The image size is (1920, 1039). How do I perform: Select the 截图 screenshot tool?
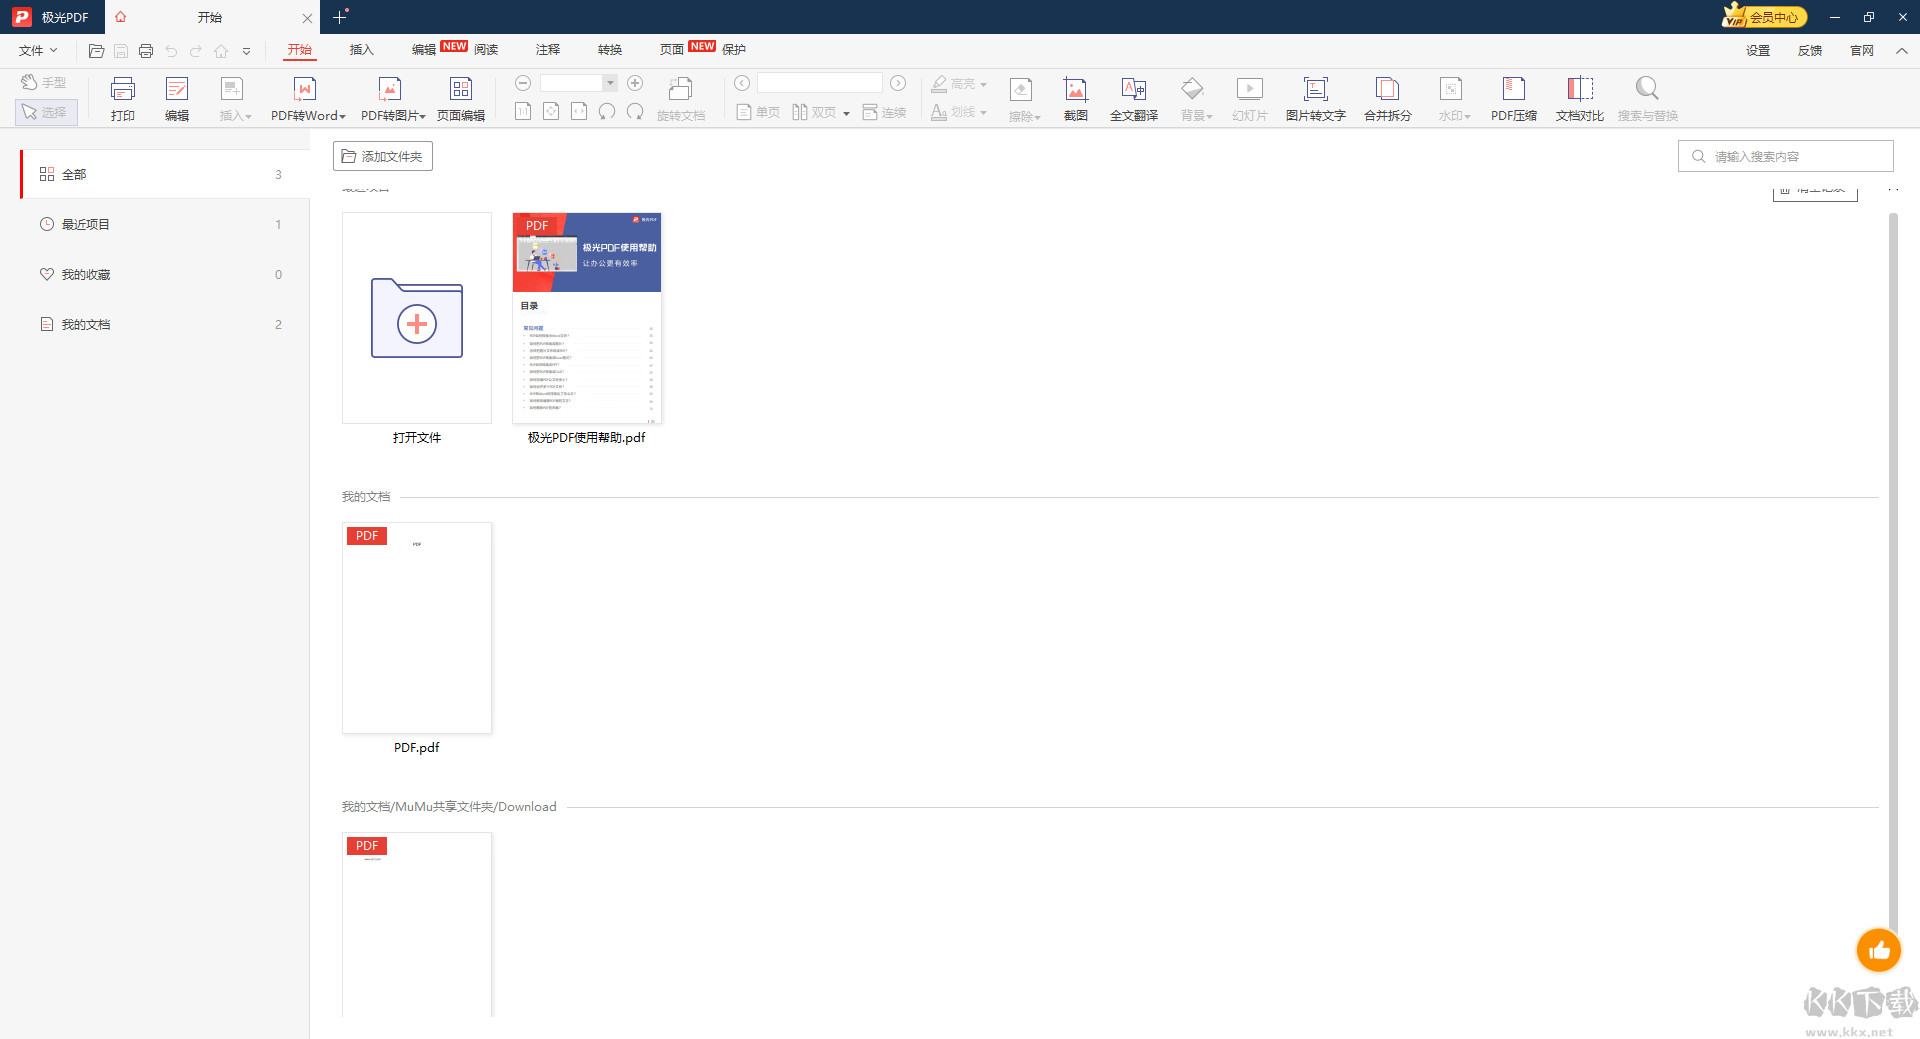[x=1076, y=99]
